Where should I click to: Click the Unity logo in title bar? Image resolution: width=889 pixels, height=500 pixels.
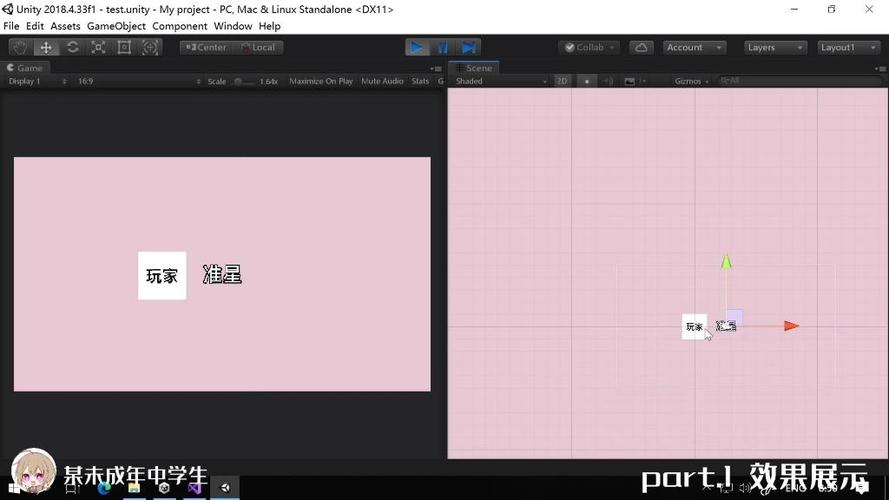pyautogui.click(x=7, y=9)
